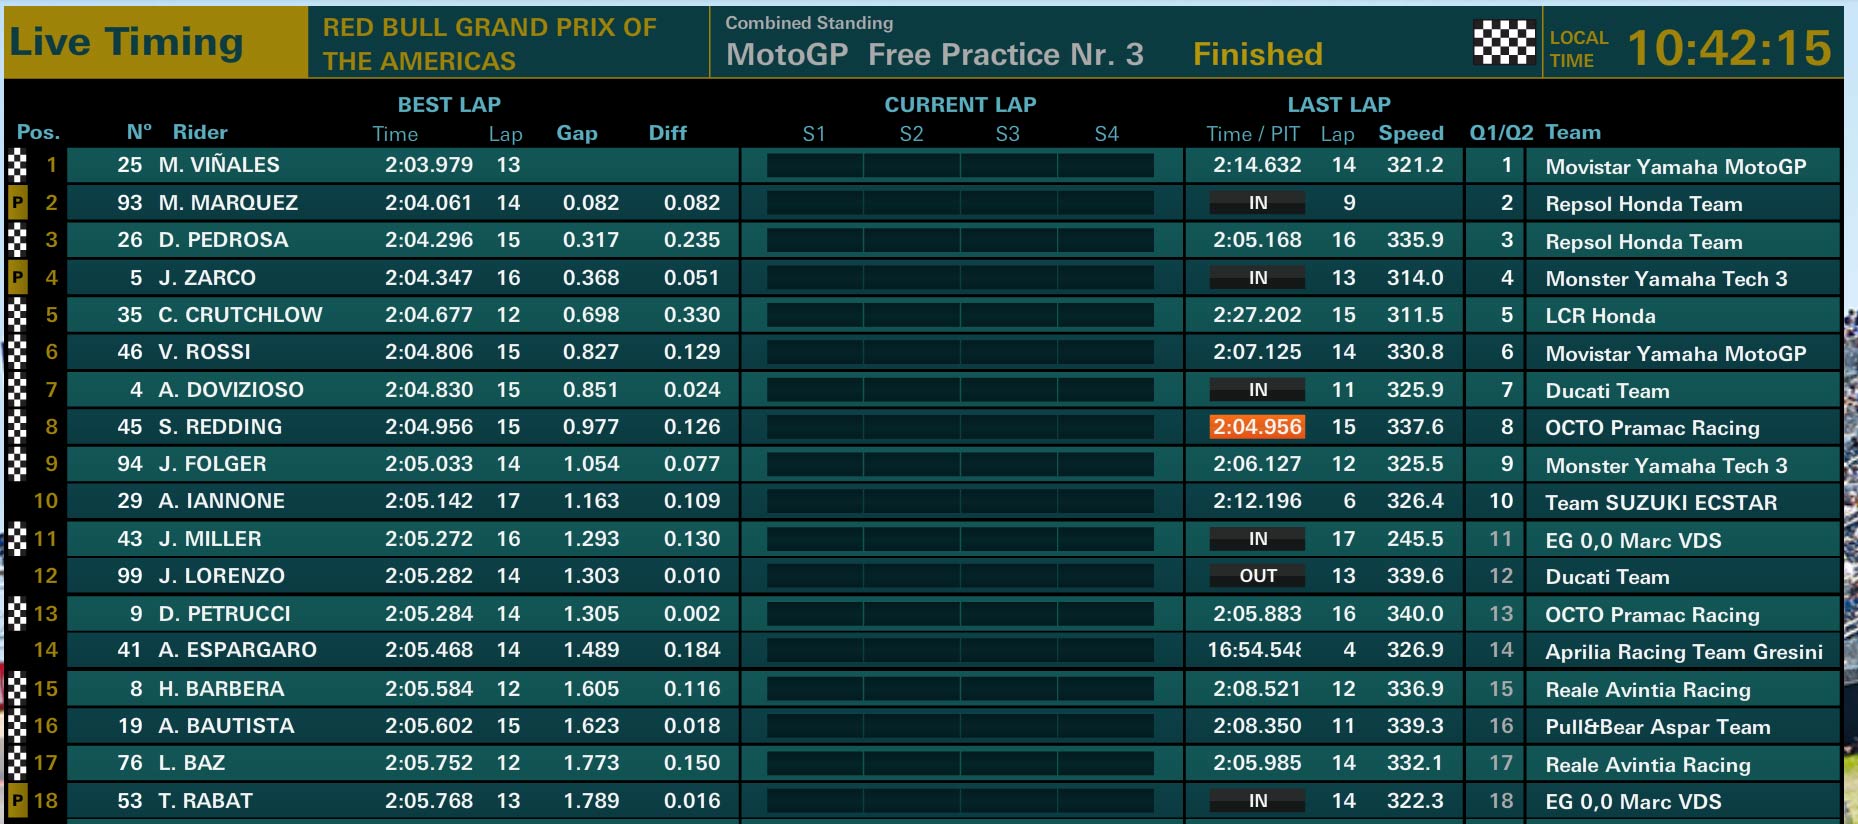Click the yellow P pit icon beside Zarco
Screen dimensions: 1858x824
point(17,278)
